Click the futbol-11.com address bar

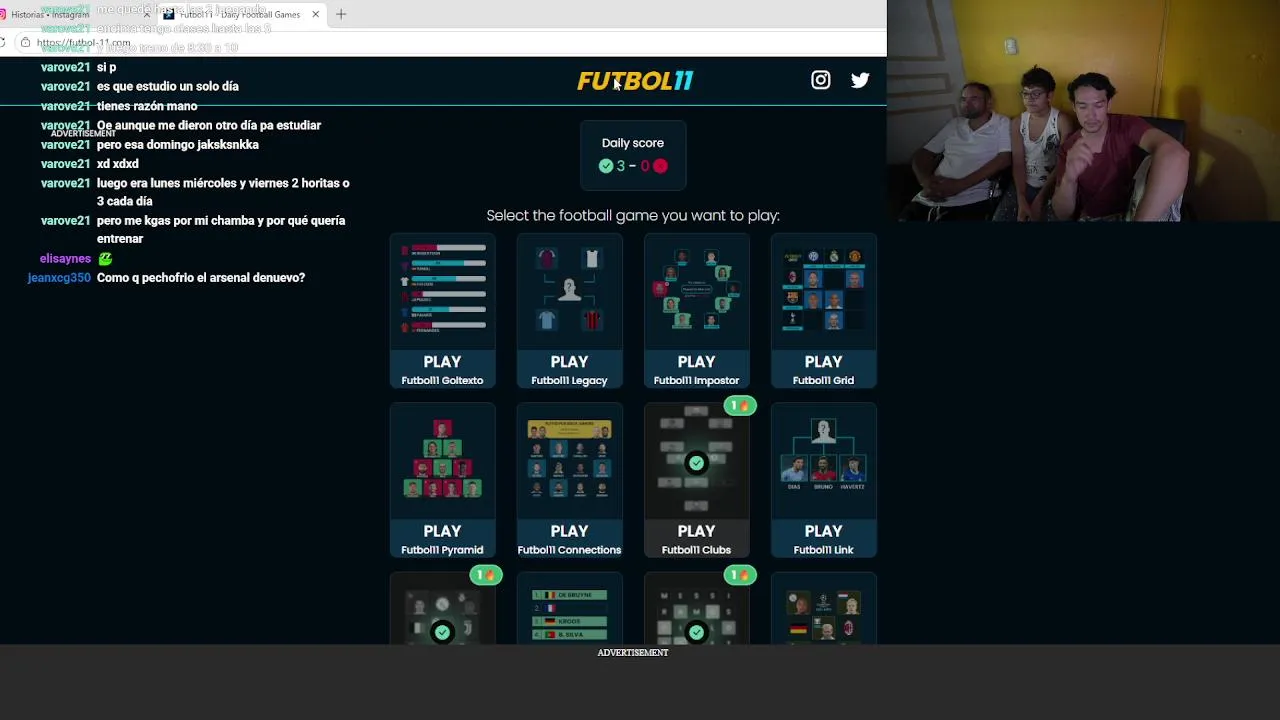click(450, 42)
